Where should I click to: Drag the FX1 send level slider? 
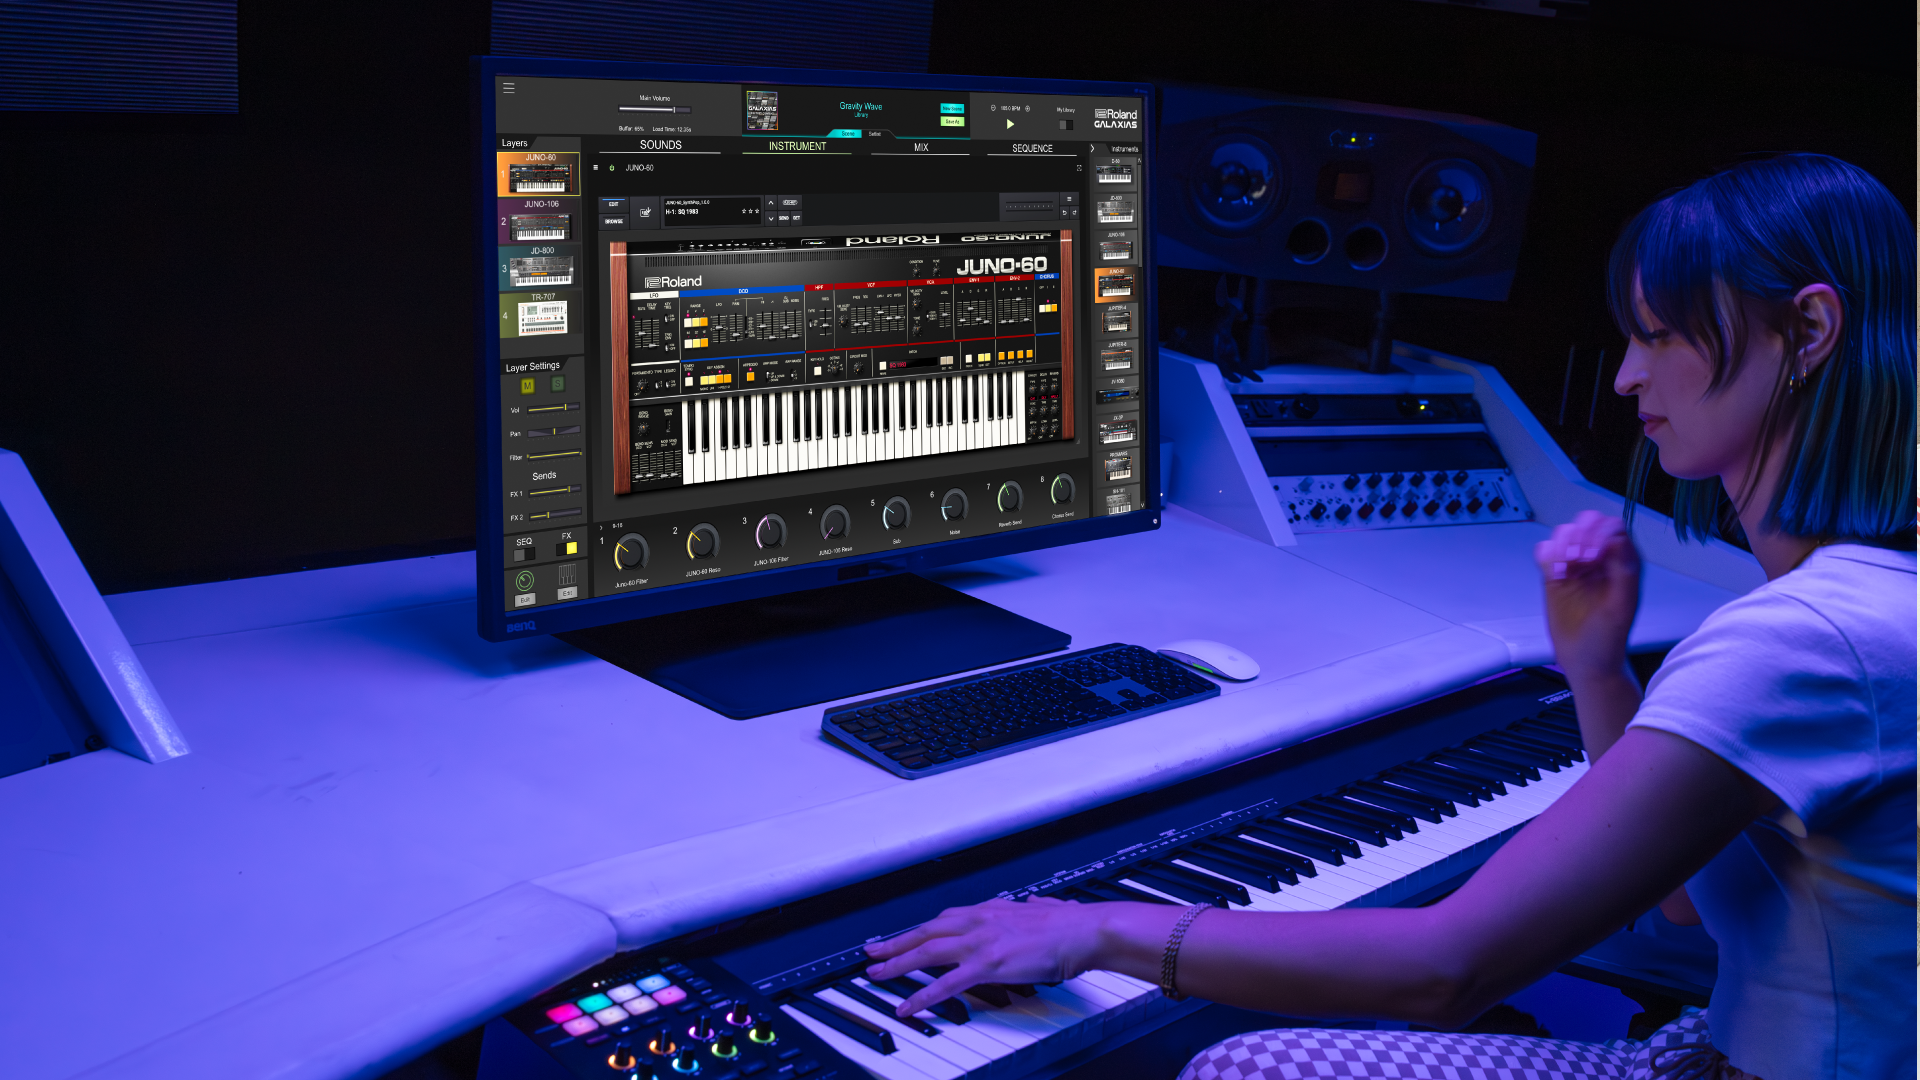point(568,487)
